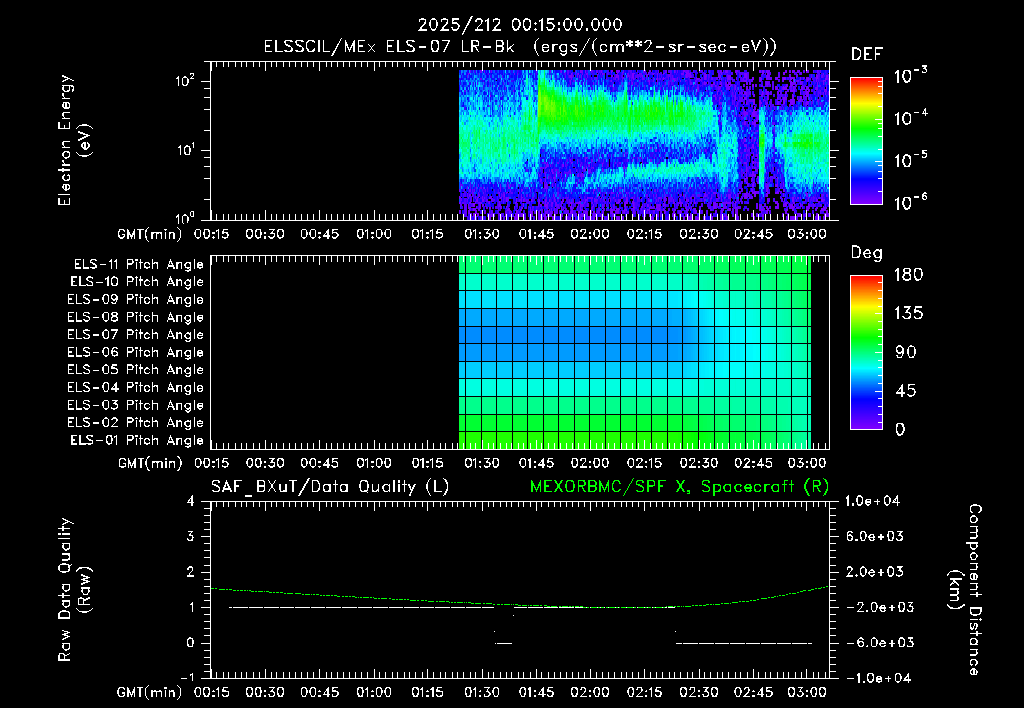Select the ELS-09 Pitch Angle row label
The image size is (1024, 708).
(135, 300)
